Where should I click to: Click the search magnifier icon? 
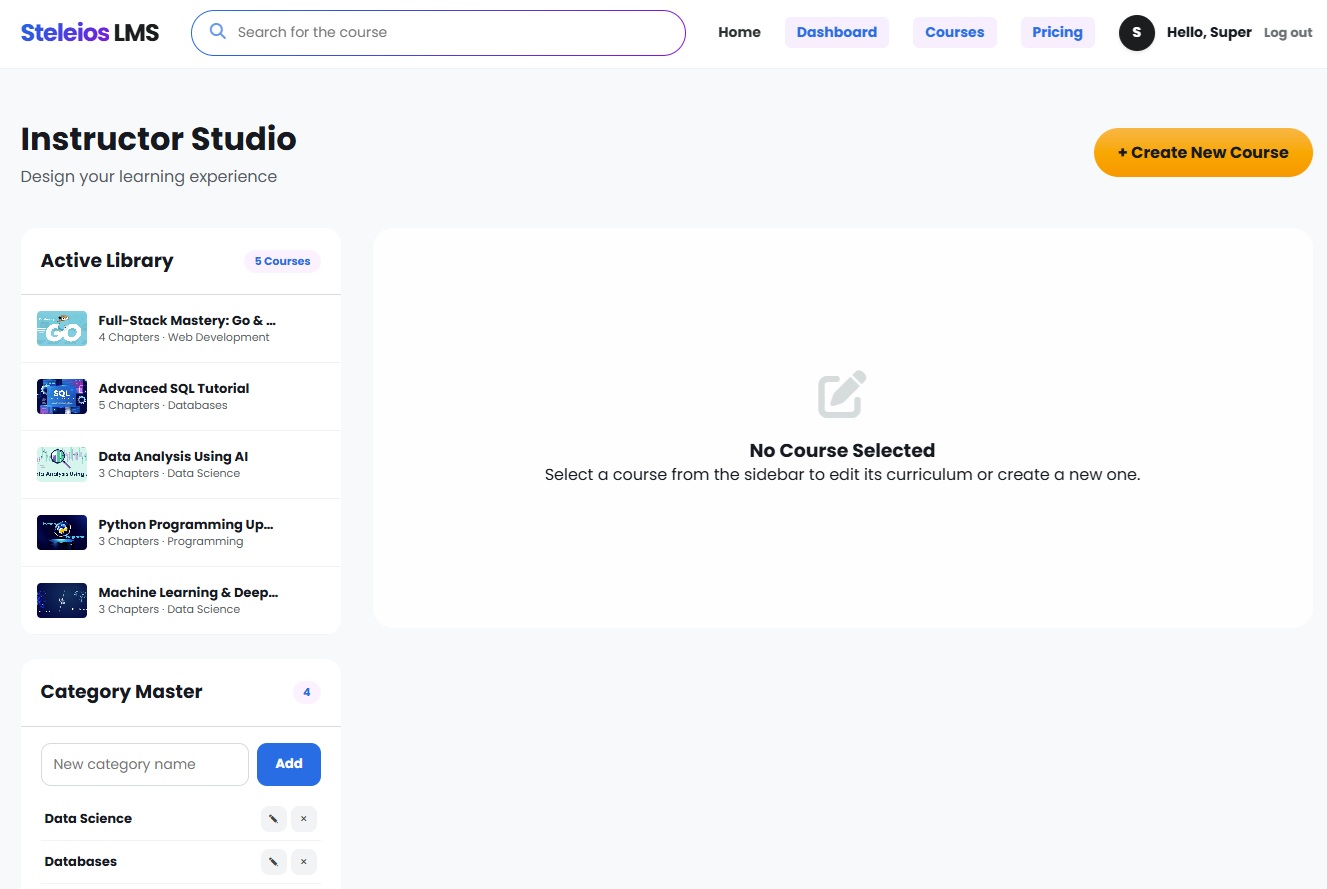pyautogui.click(x=217, y=32)
